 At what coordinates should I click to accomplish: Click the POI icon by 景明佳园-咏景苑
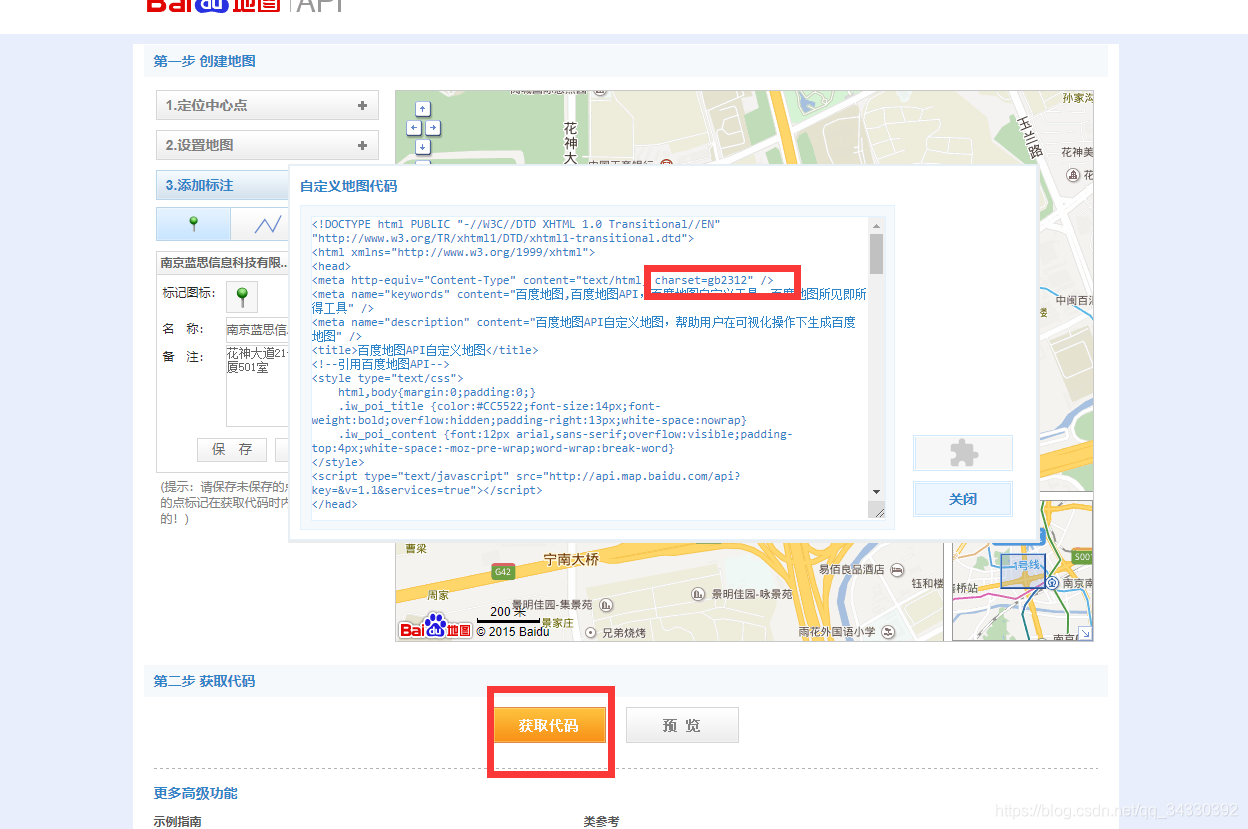(x=697, y=594)
